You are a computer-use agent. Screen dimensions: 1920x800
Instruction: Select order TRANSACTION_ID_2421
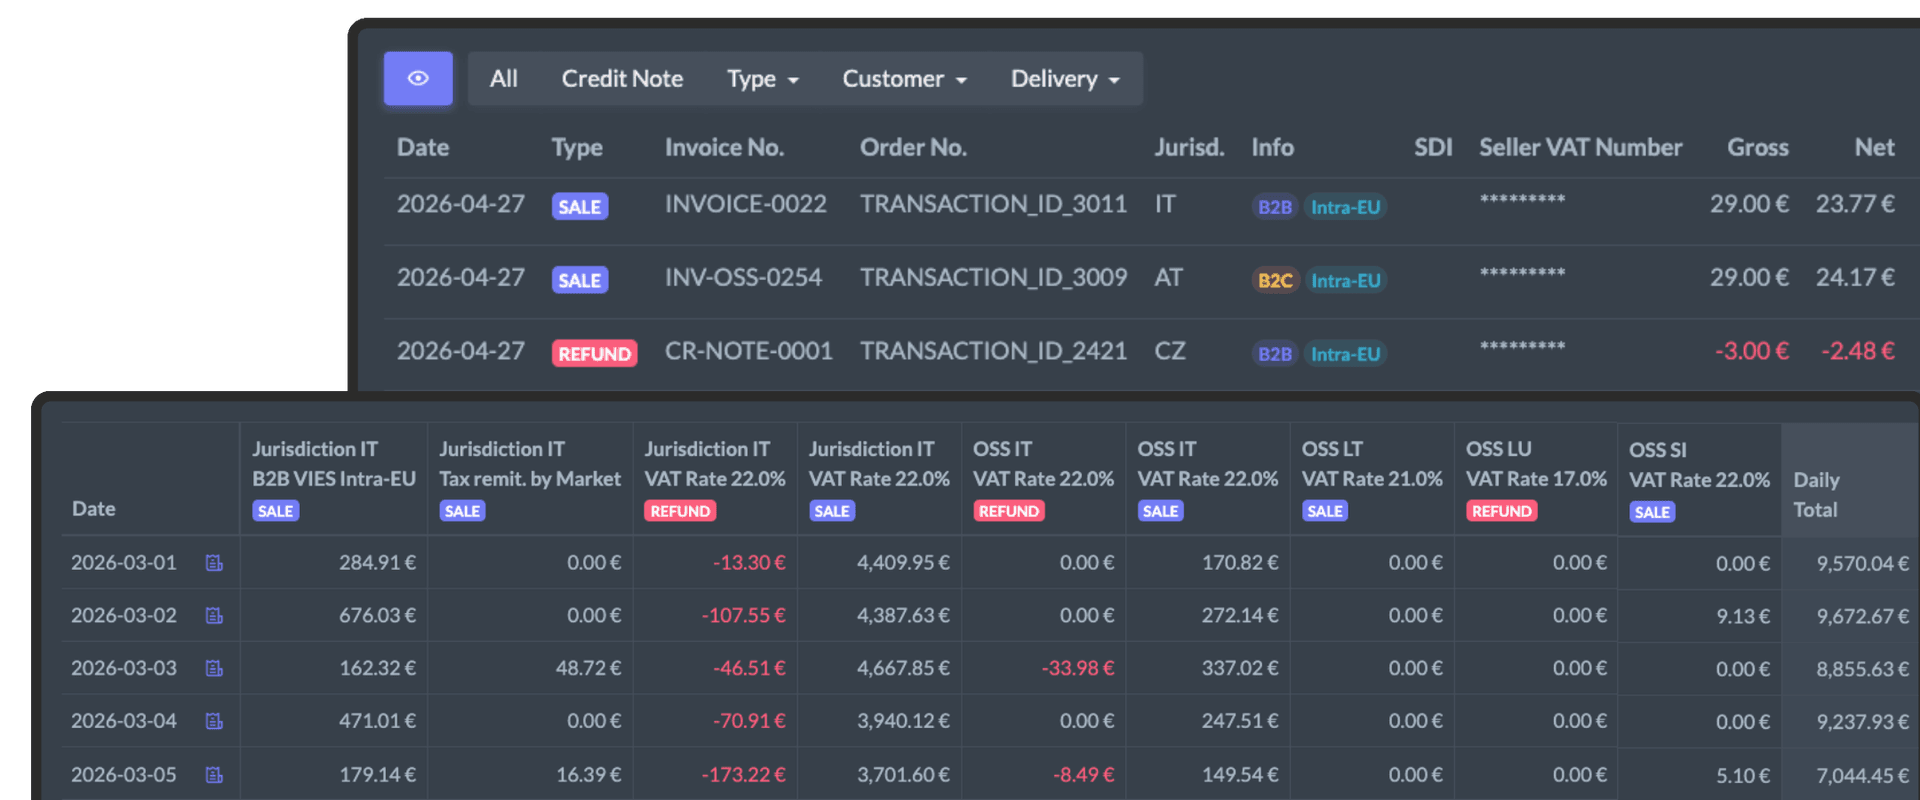point(993,351)
